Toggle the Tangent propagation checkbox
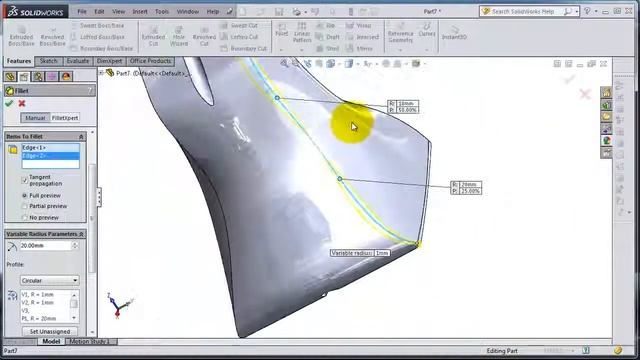Viewport: 640px width, 360px height. 24,180
